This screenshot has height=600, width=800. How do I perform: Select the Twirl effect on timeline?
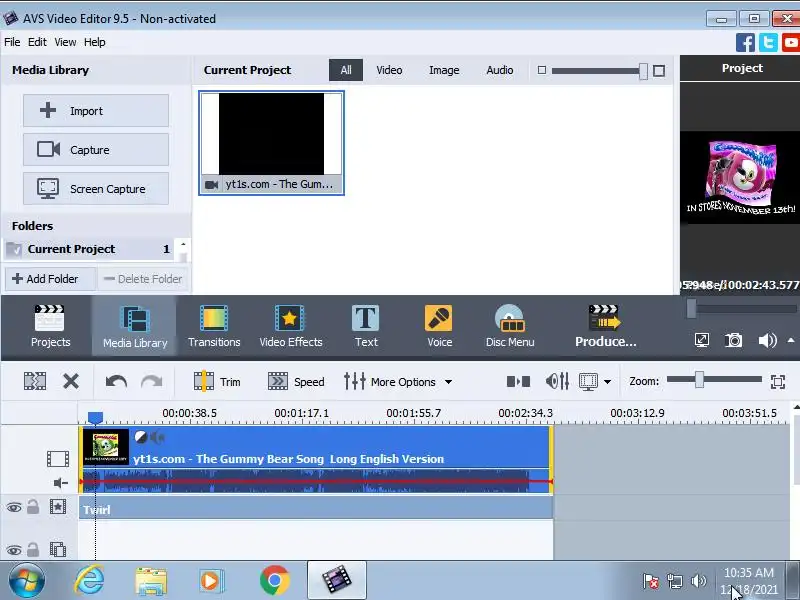316,509
